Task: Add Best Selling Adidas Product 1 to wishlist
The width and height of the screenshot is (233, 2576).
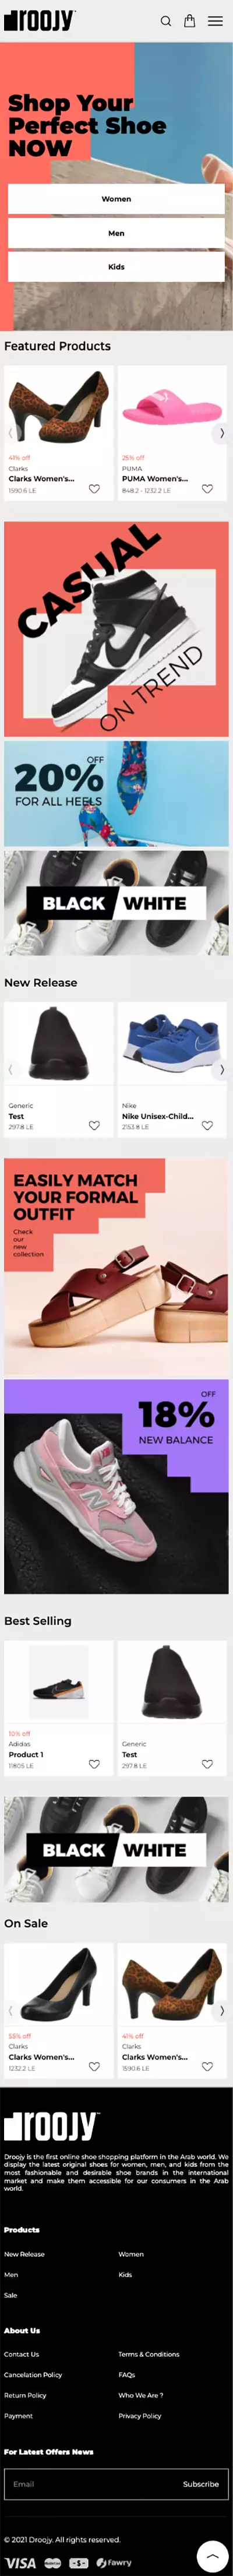Action: tap(94, 1764)
